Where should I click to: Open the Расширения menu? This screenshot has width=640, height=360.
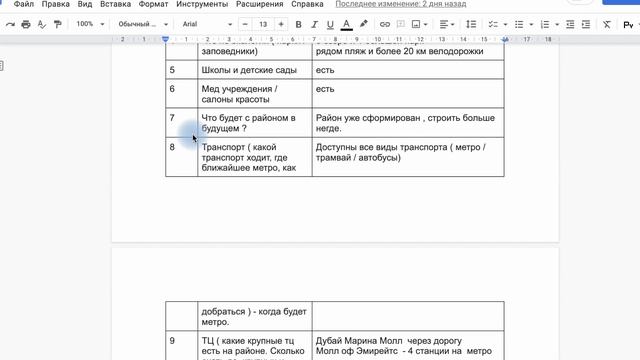[x=260, y=4]
